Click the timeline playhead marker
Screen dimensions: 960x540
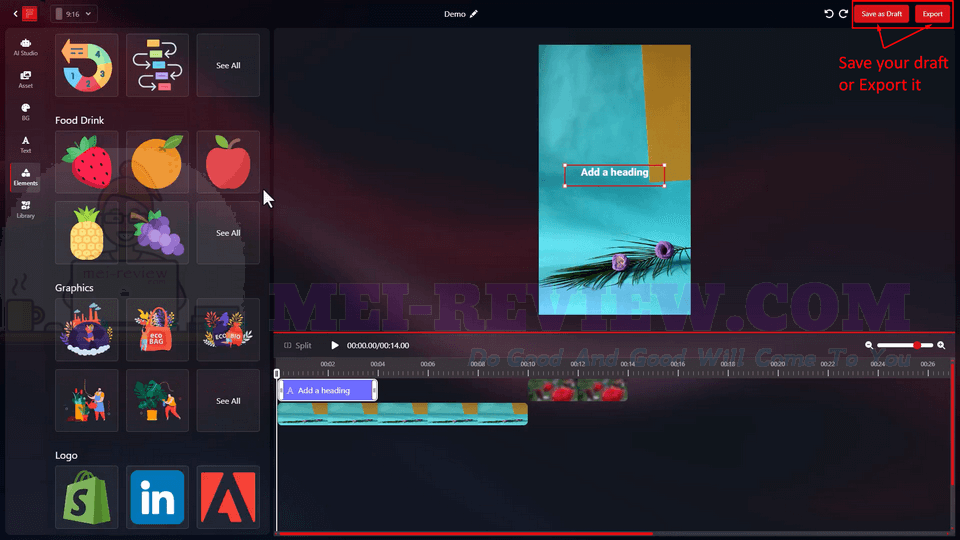277,373
